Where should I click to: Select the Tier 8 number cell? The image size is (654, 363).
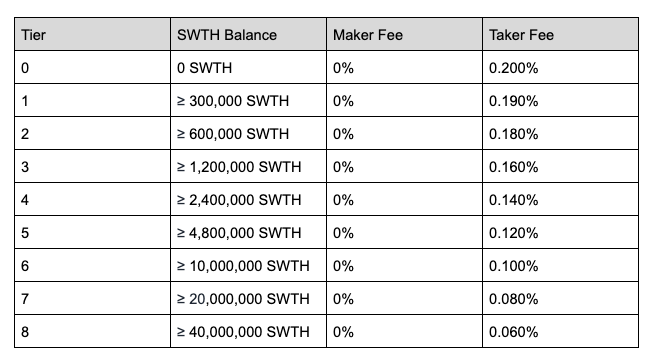pyautogui.click(x=93, y=331)
